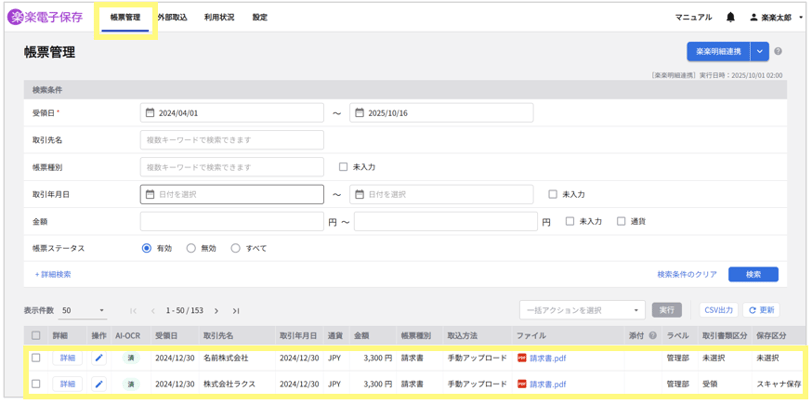Select the 無効 status radio button
This screenshot has height=404, width=812.
pyautogui.click(x=191, y=248)
